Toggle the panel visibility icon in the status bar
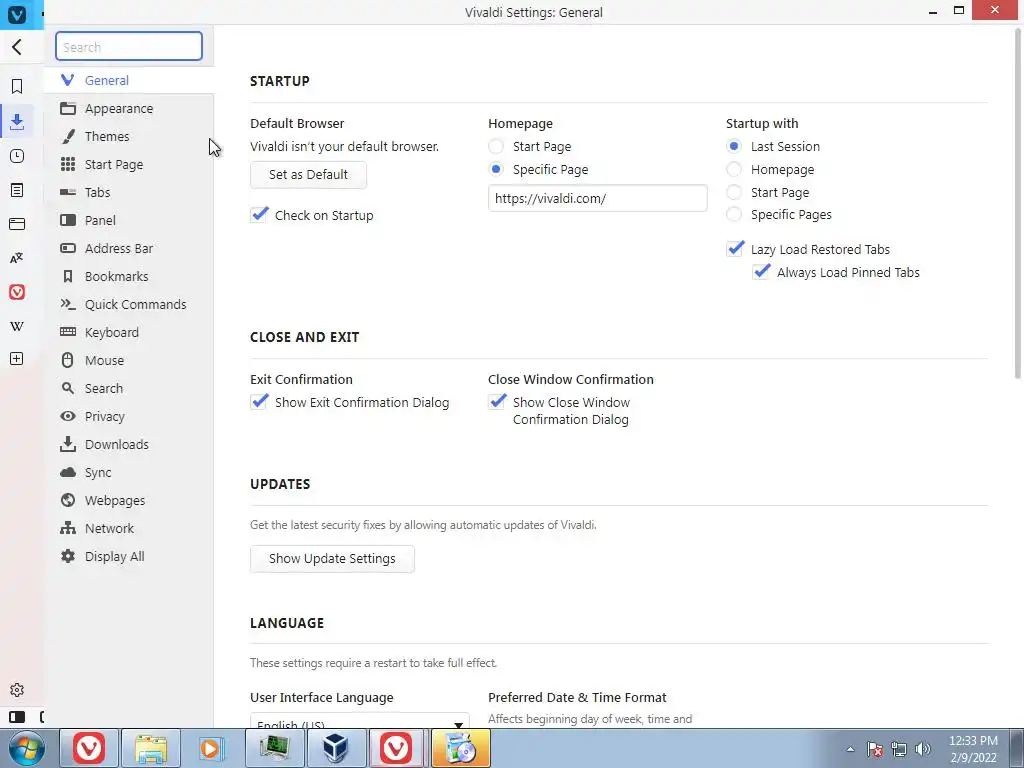 [x=17, y=716]
